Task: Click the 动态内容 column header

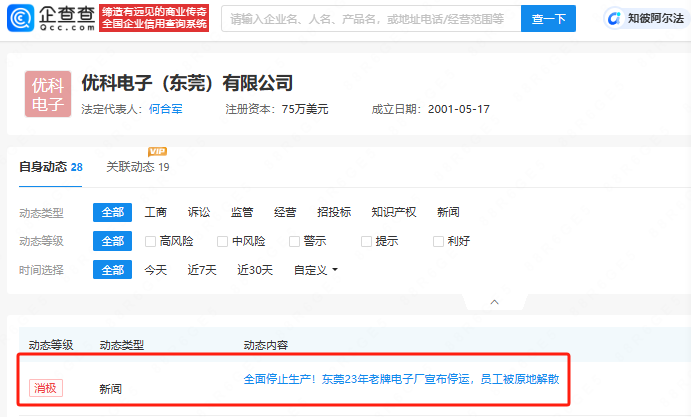Action: tap(266, 345)
